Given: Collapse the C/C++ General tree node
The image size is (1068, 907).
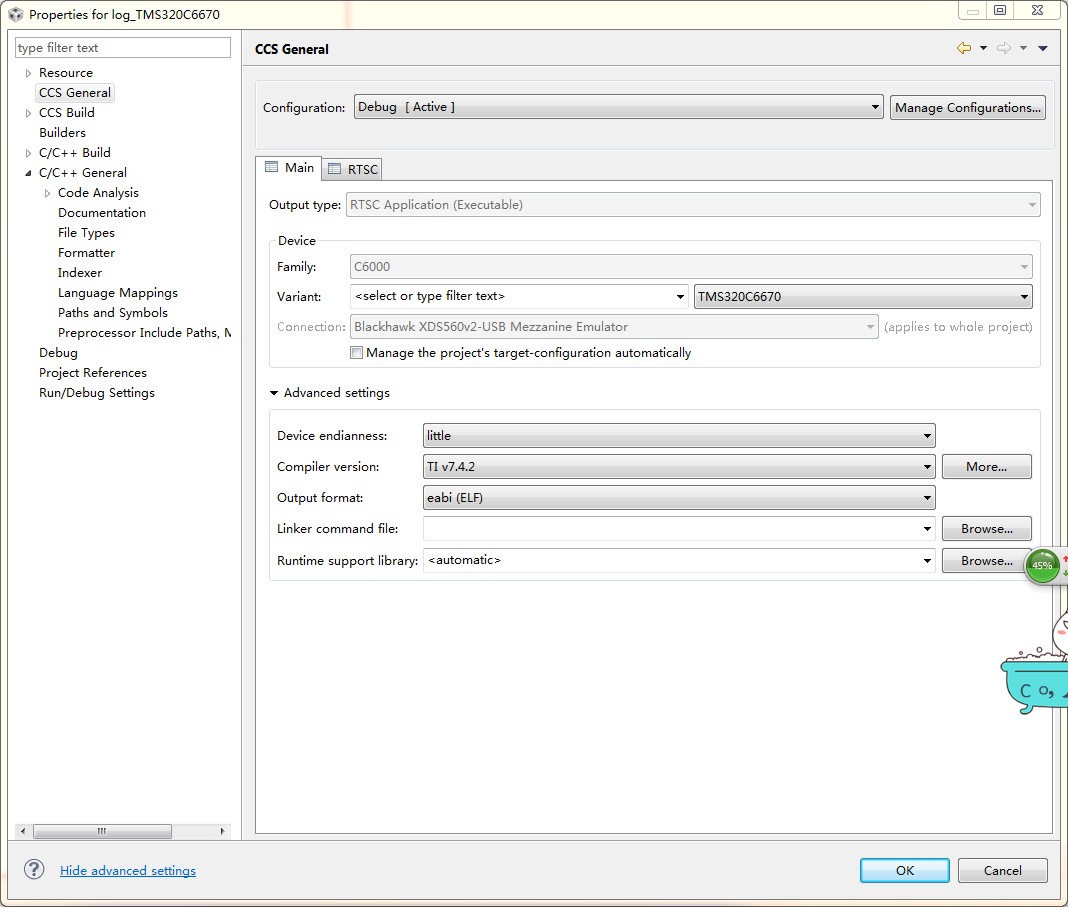Looking at the screenshot, I should [29, 173].
